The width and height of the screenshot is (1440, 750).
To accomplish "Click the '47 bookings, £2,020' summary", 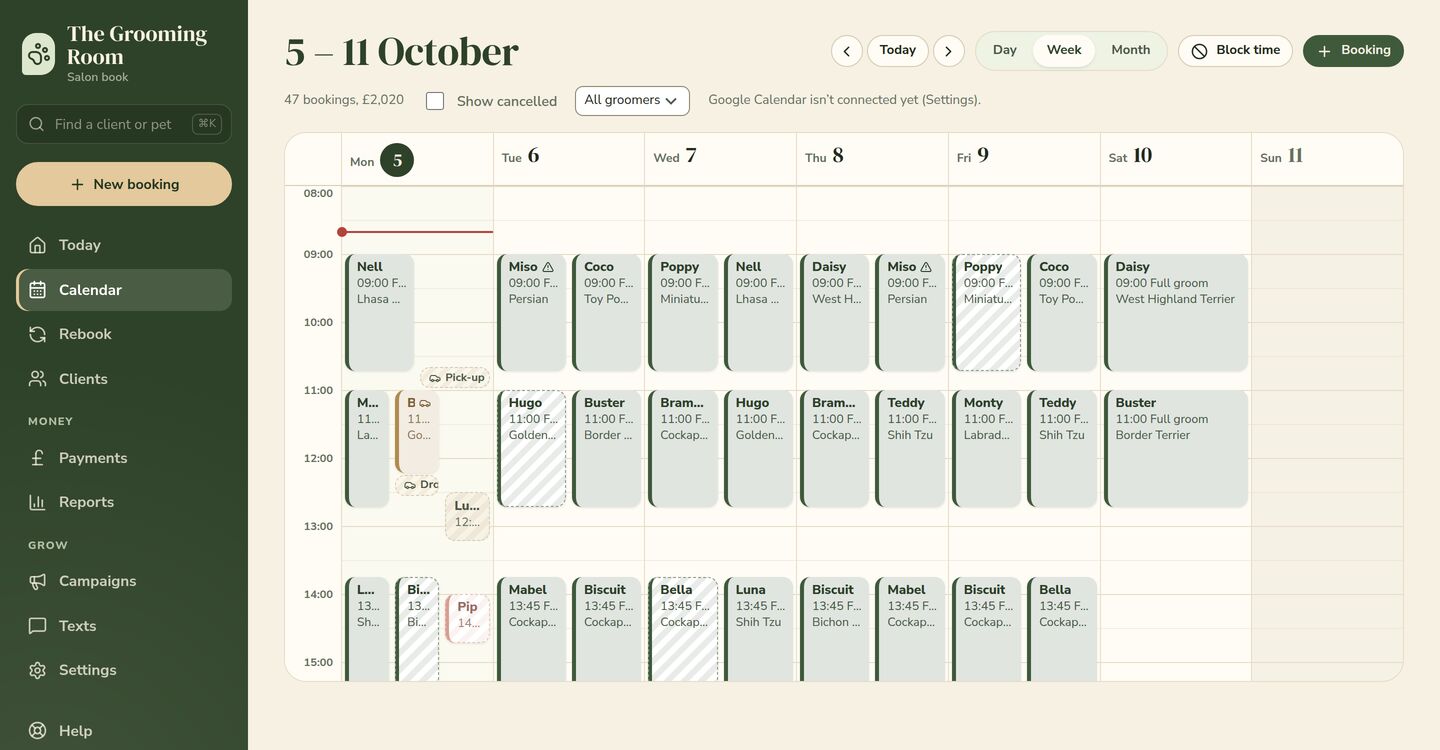I will point(344,100).
